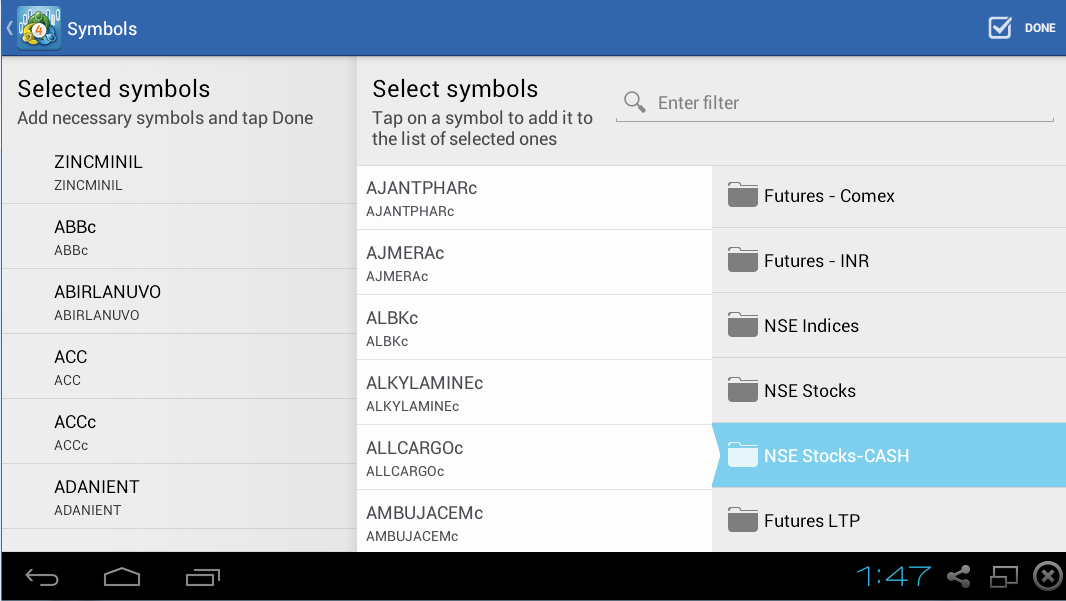1066x601 pixels.
Task: Tap ZINCMINIL in selected symbols
Action: point(179,172)
